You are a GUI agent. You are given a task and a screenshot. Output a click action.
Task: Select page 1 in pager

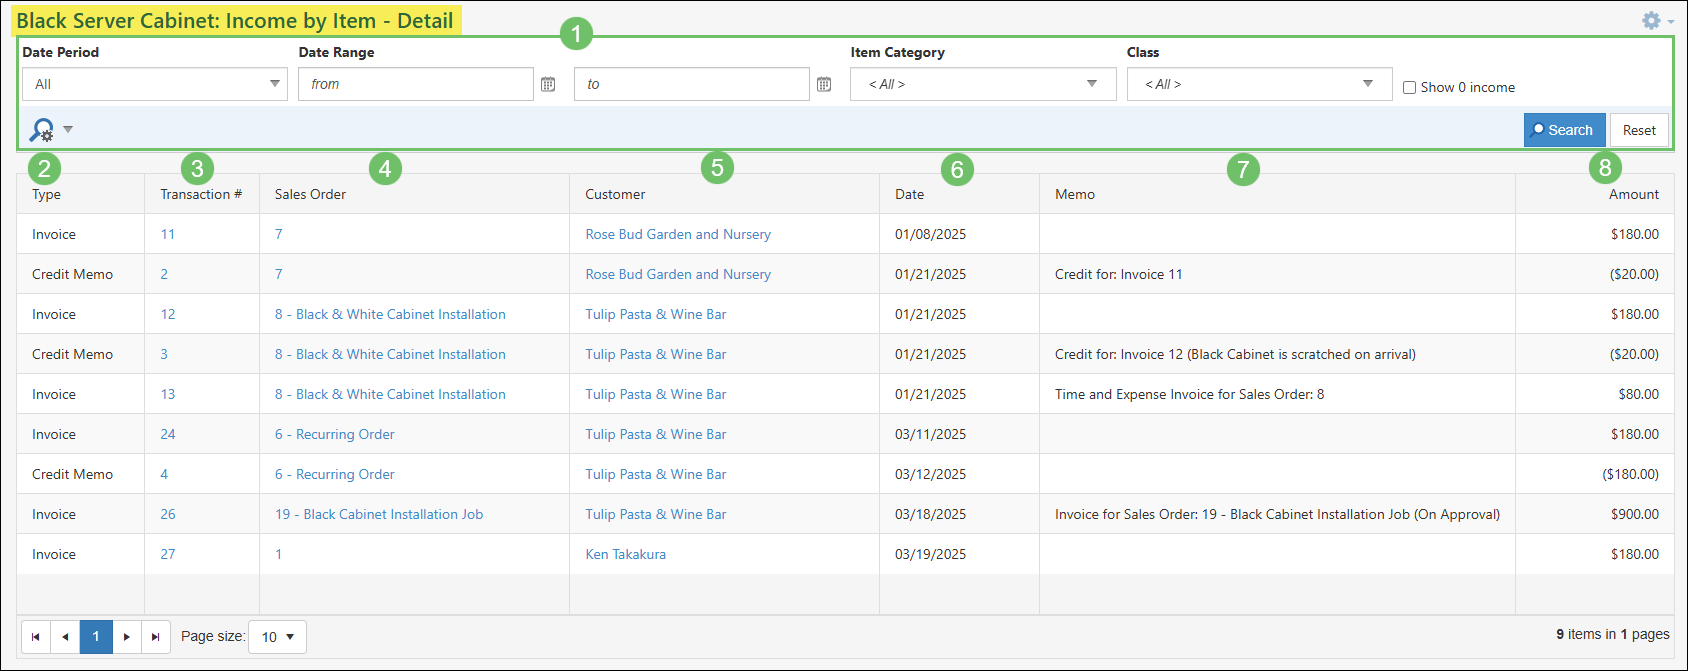pyautogui.click(x=96, y=637)
